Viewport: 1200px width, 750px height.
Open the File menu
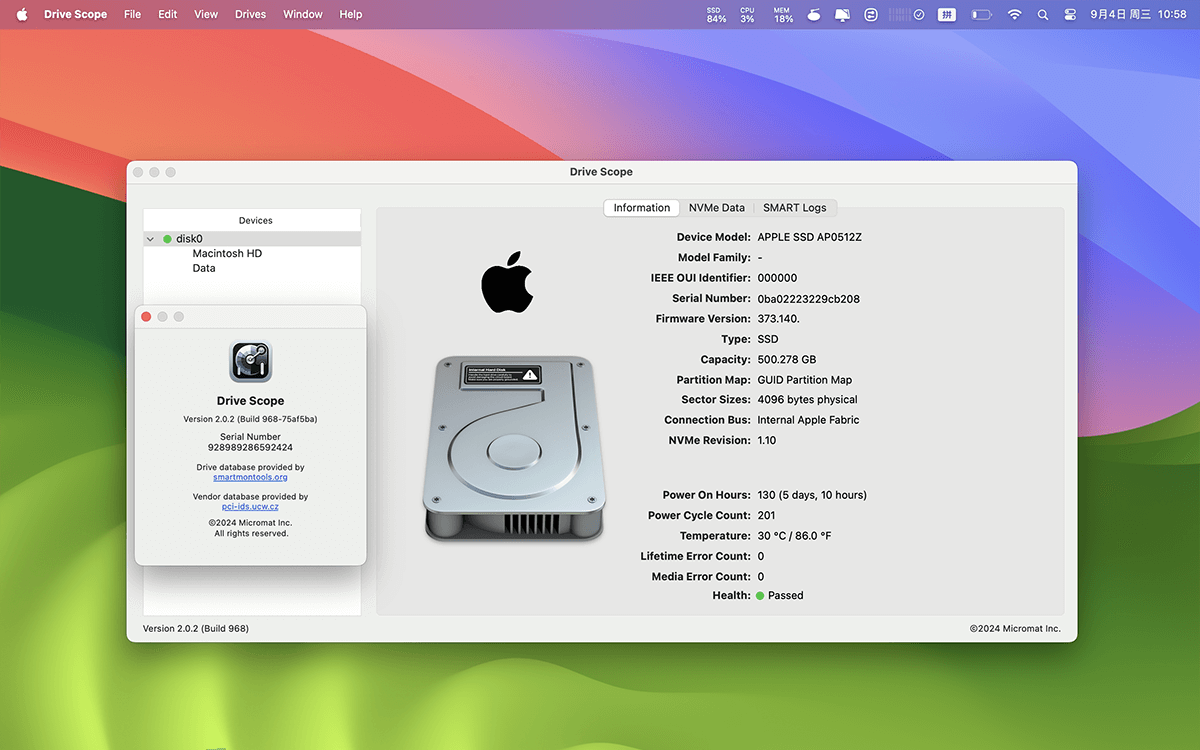[133, 15]
